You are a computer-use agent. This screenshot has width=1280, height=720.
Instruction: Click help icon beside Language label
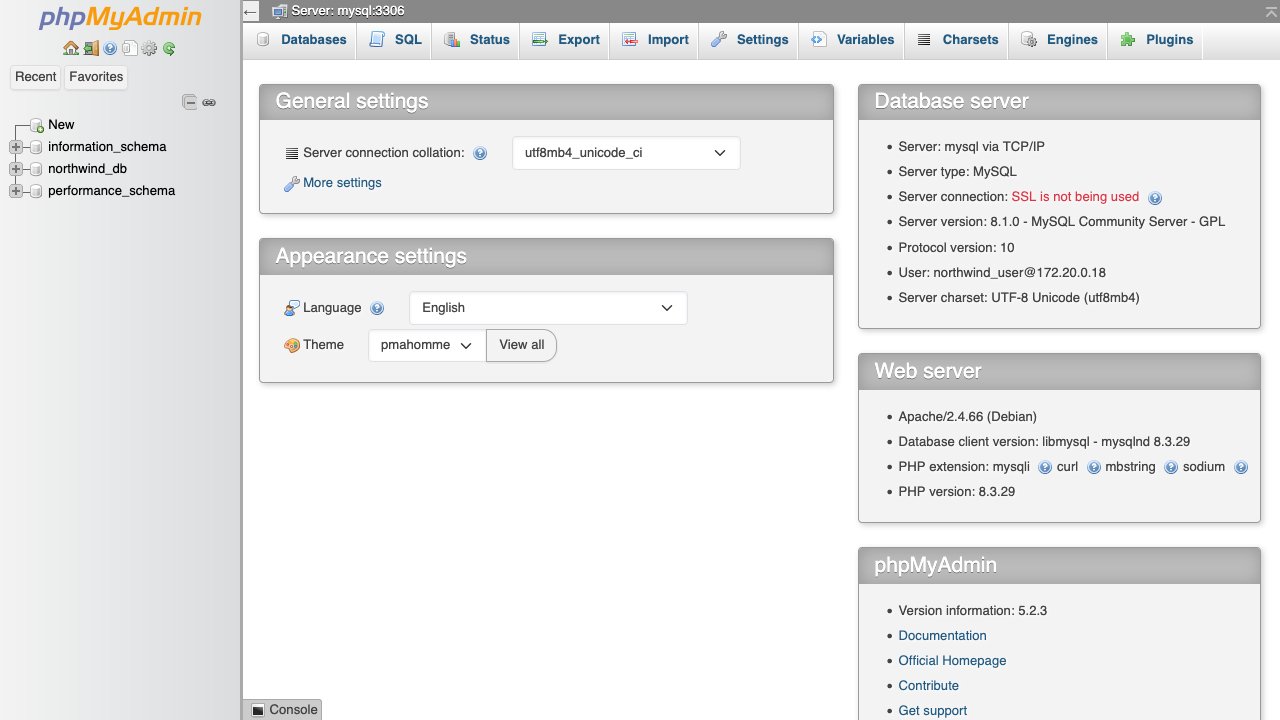coord(377,309)
